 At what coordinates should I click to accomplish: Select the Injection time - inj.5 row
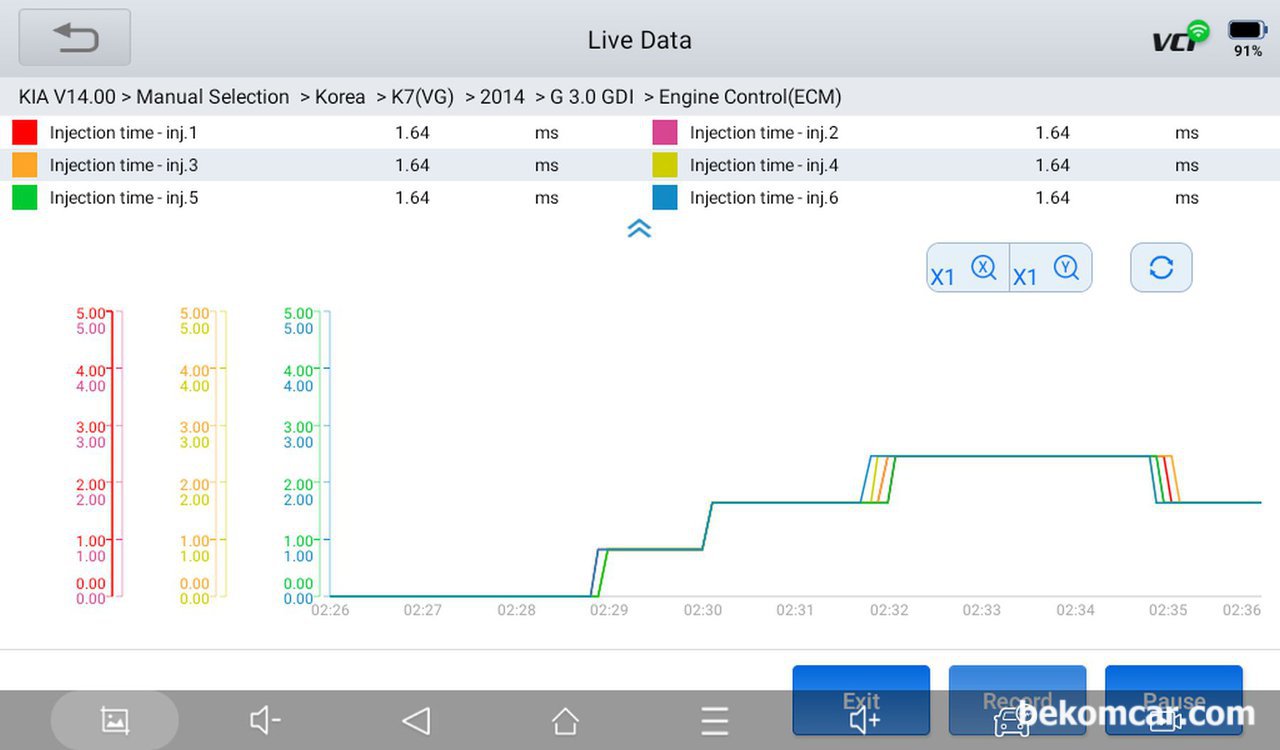point(124,198)
